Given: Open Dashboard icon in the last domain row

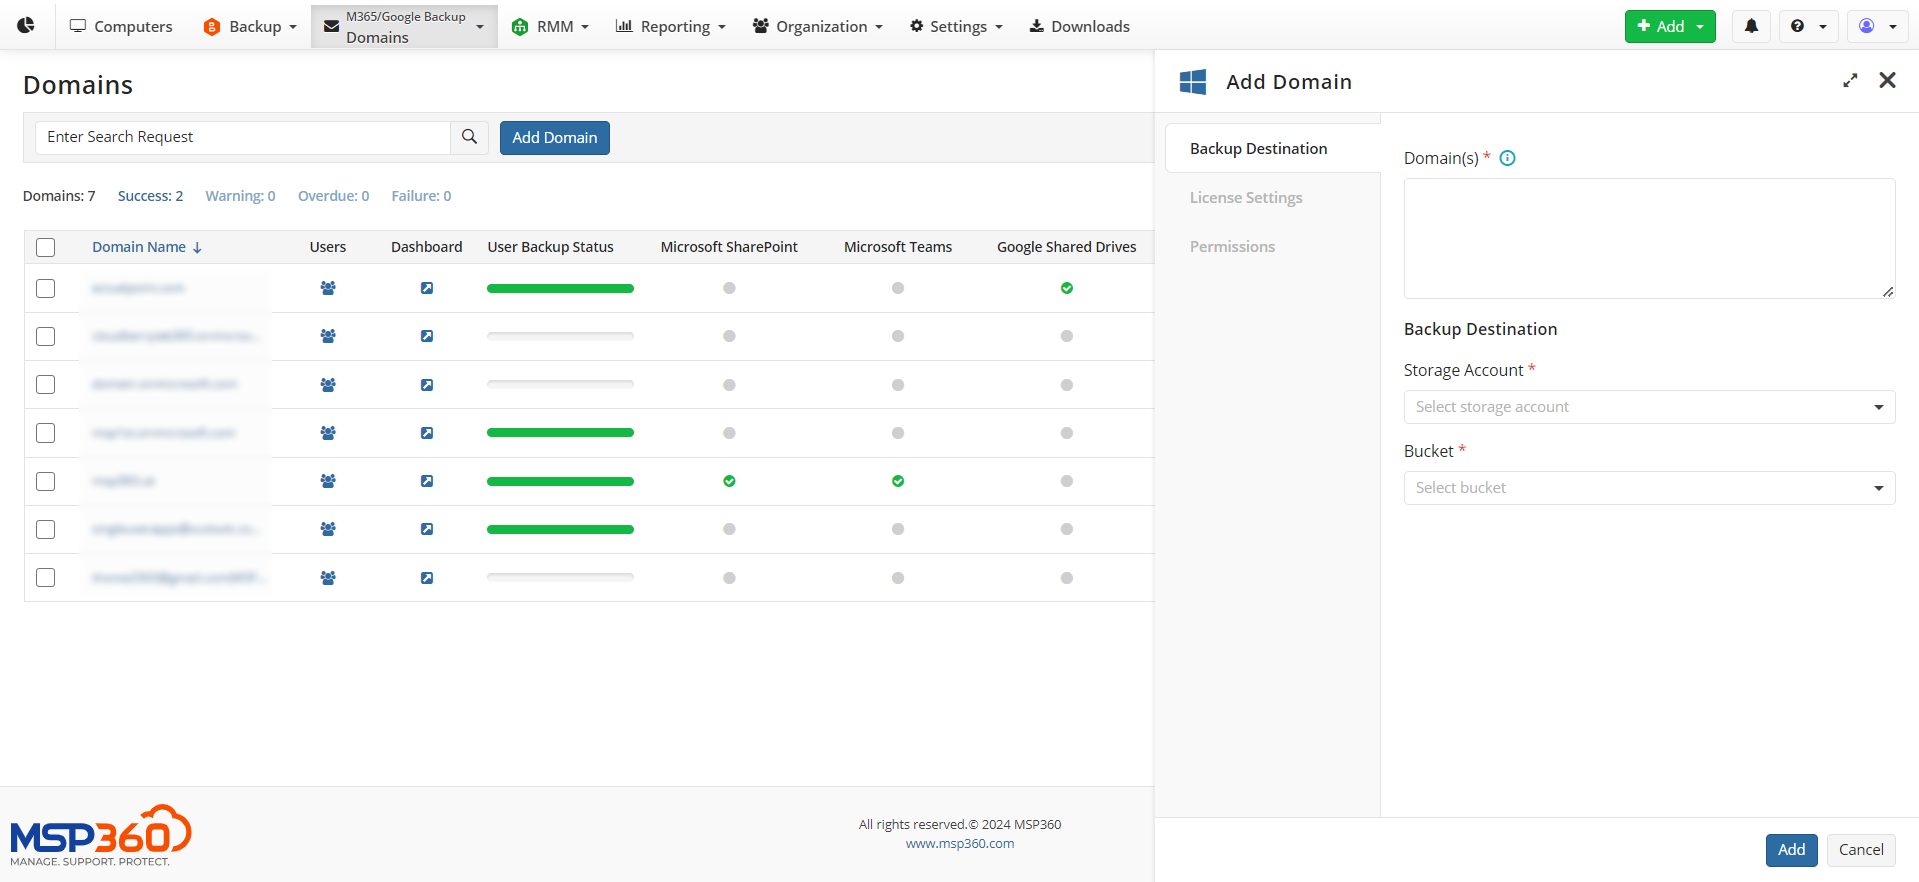Looking at the screenshot, I should pos(427,578).
